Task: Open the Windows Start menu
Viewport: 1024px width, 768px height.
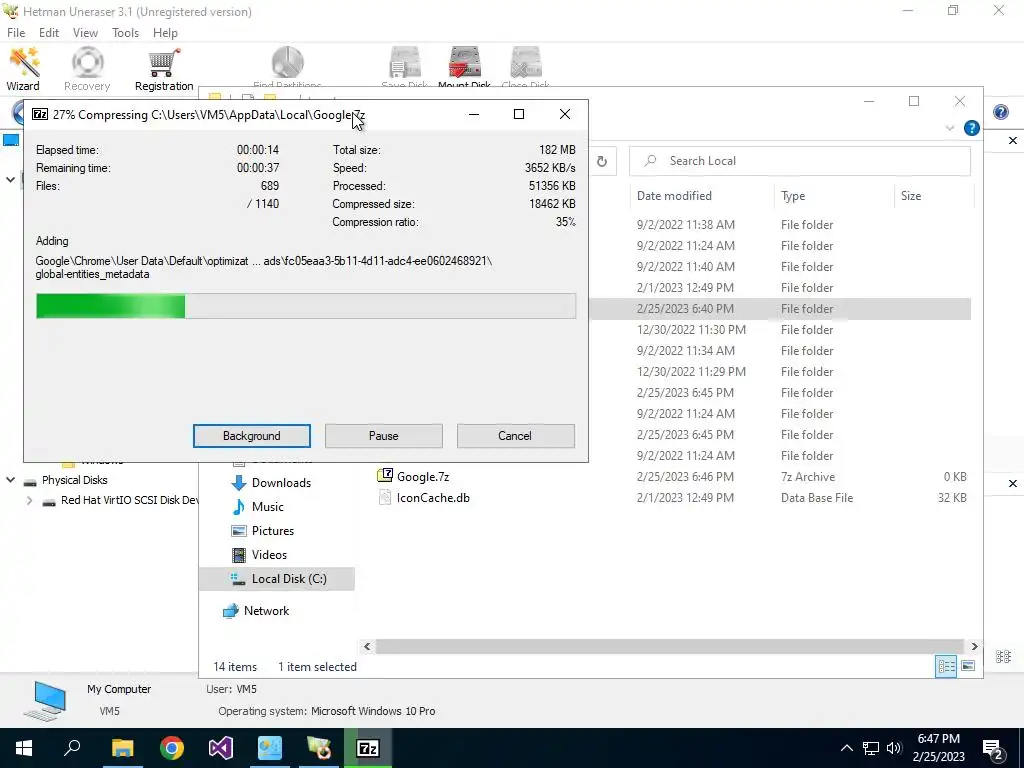Action: pos(24,748)
